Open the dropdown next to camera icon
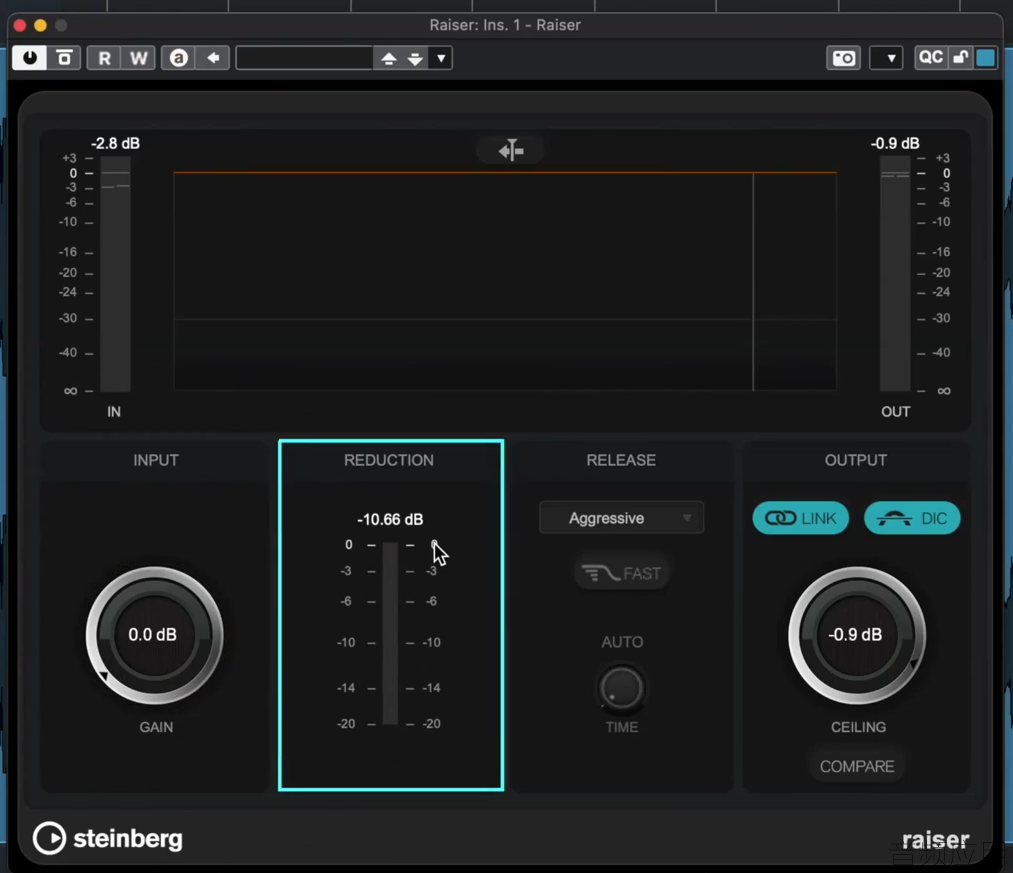The height and width of the screenshot is (873, 1013). pyautogui.click(x=886, y=58)
